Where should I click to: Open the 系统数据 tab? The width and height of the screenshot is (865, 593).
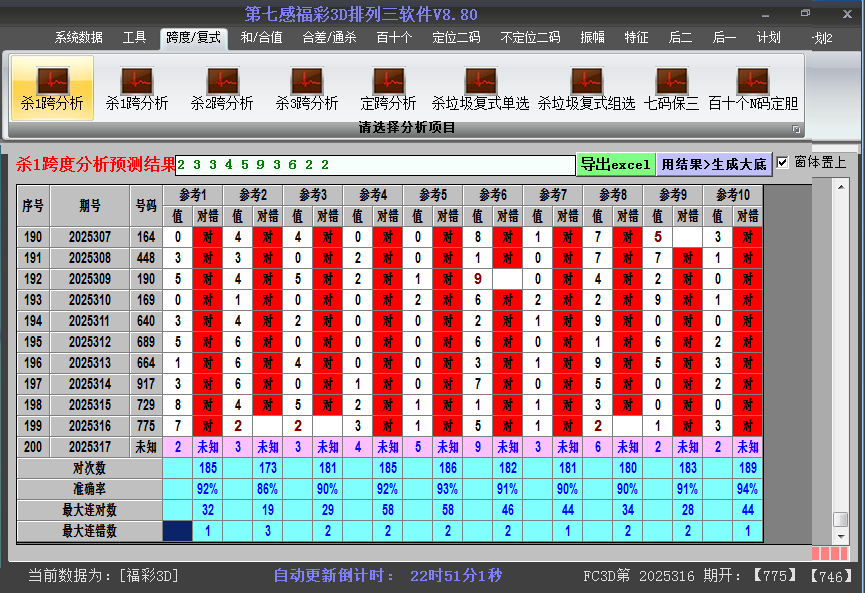pos(79,38)
